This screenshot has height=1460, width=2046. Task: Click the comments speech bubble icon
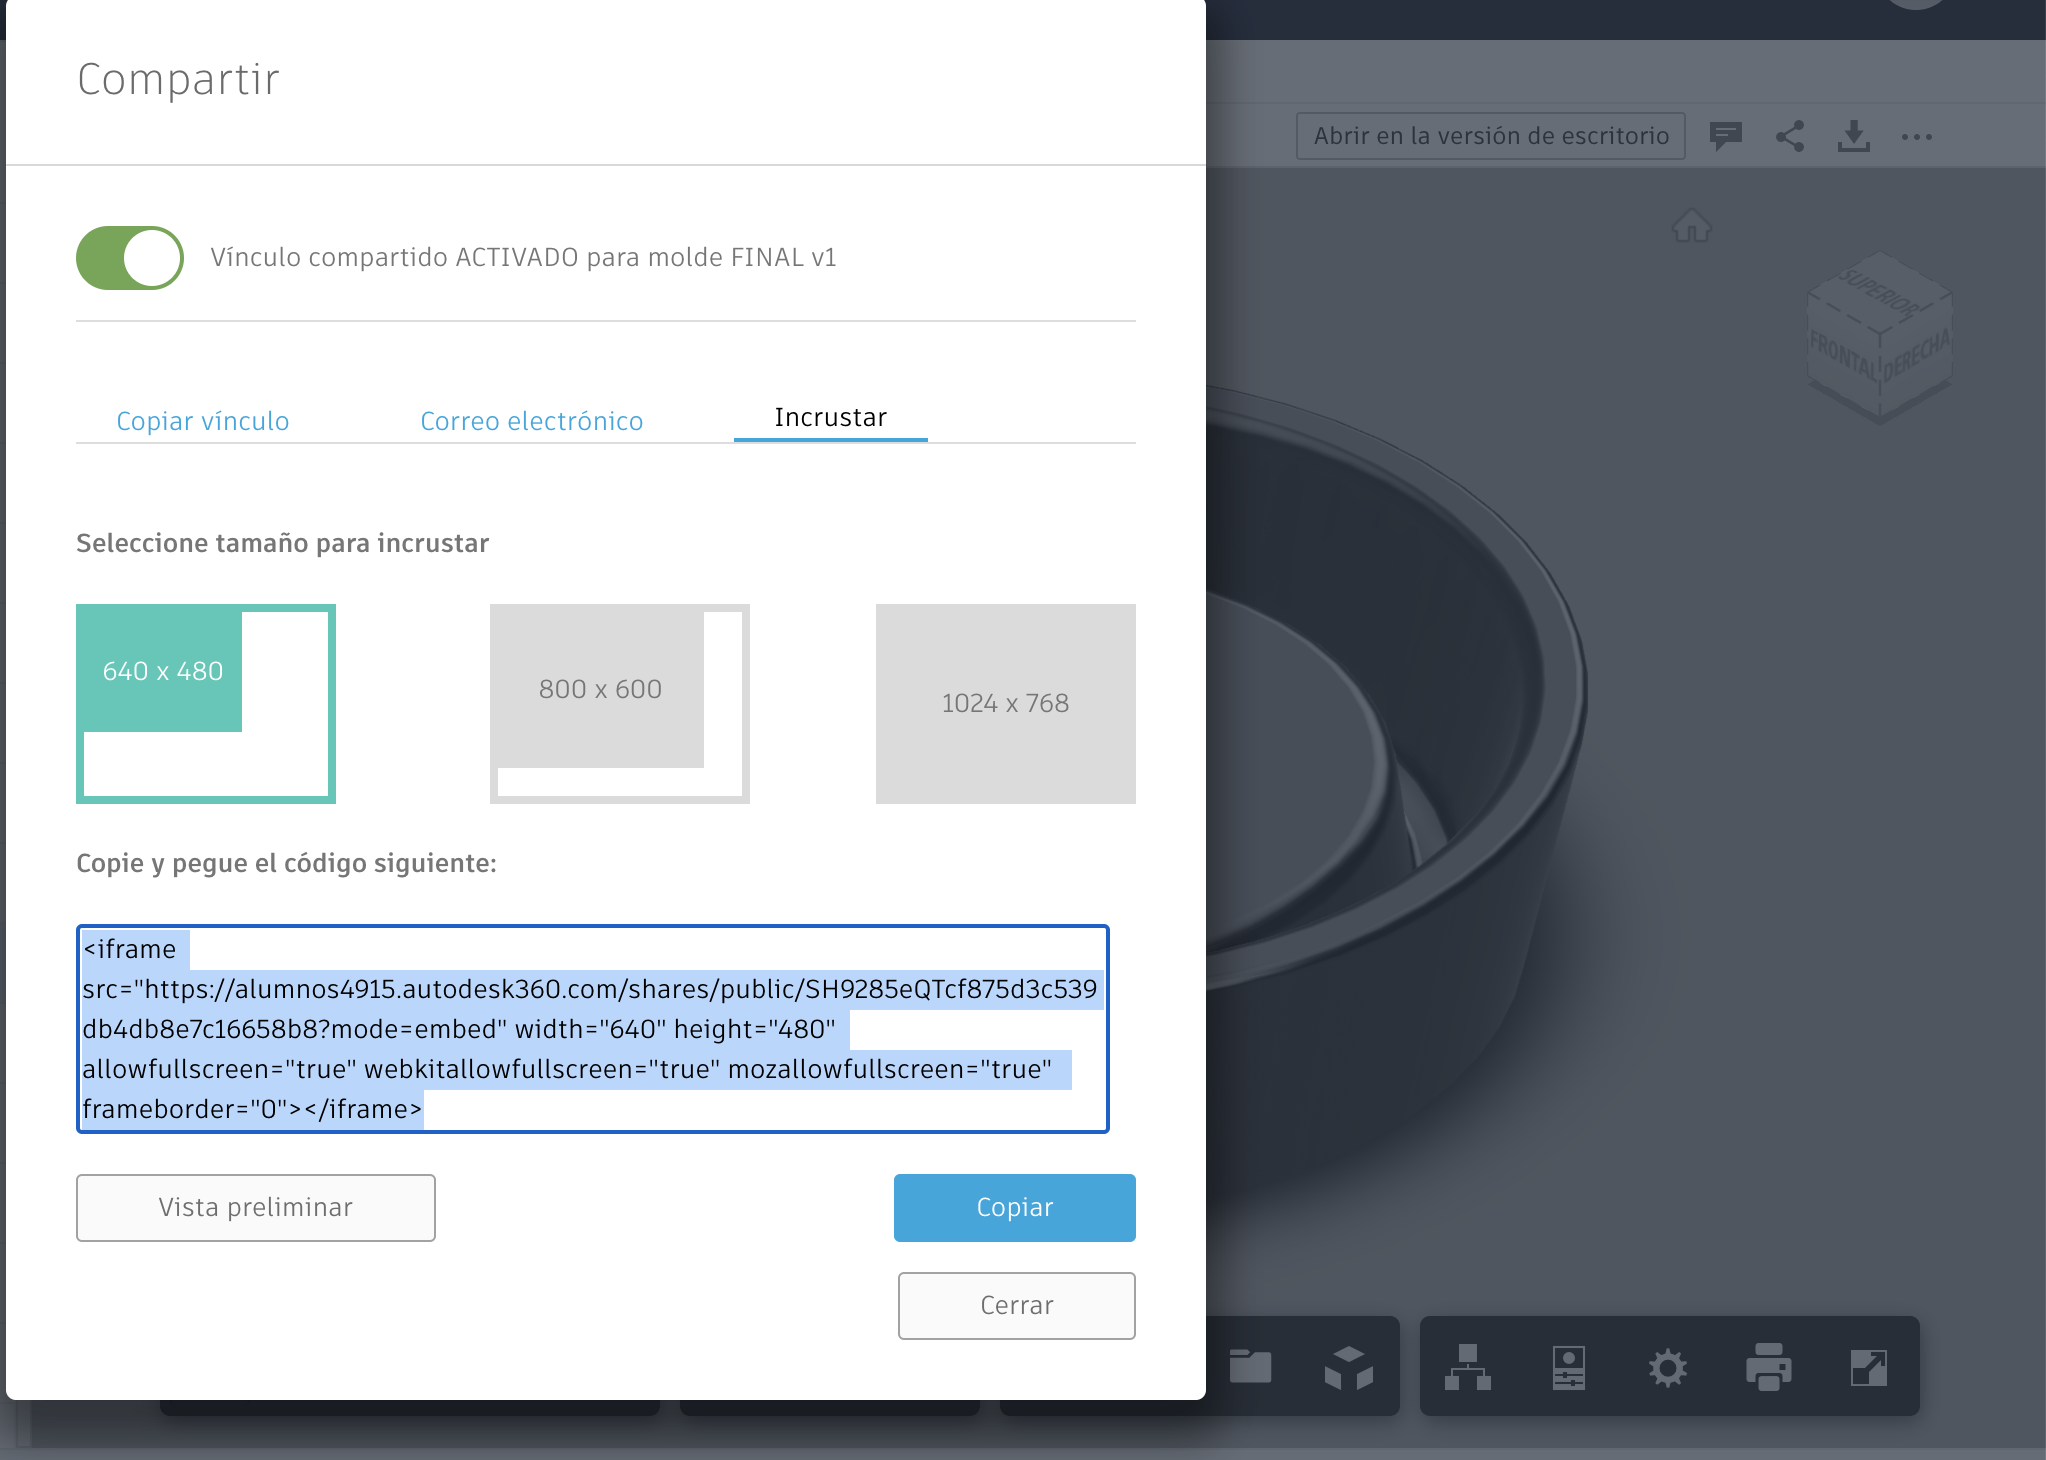point(1725,136)
